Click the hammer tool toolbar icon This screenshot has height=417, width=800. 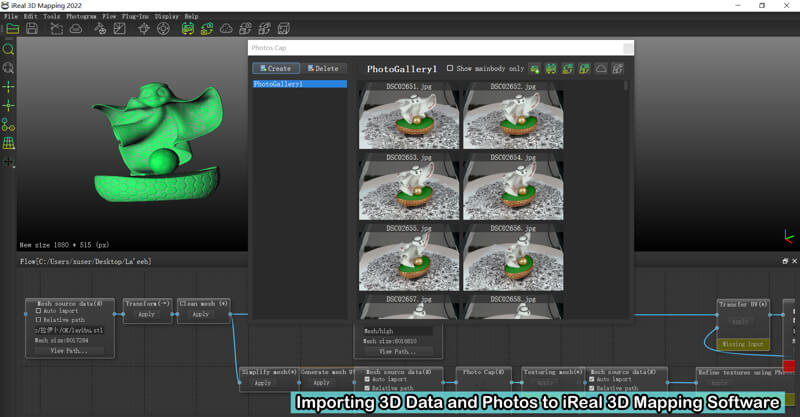click(100, 29)
